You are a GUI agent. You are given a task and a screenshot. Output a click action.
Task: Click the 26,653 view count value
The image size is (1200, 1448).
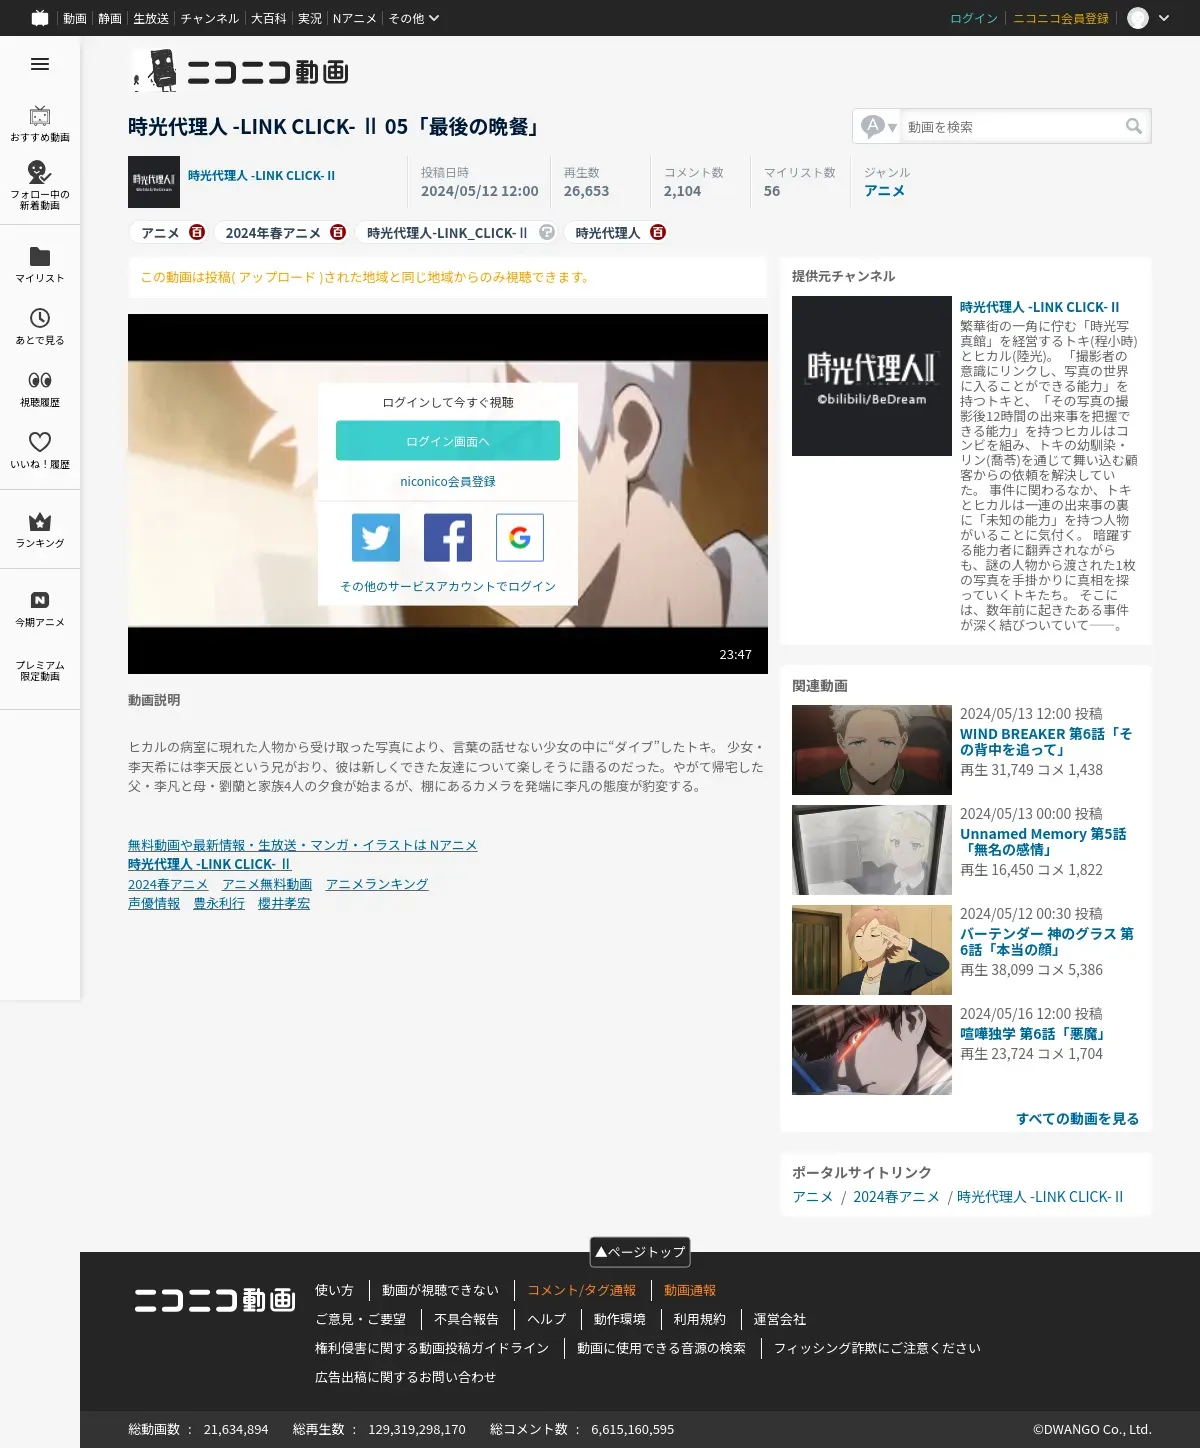[x=586, y=191]
